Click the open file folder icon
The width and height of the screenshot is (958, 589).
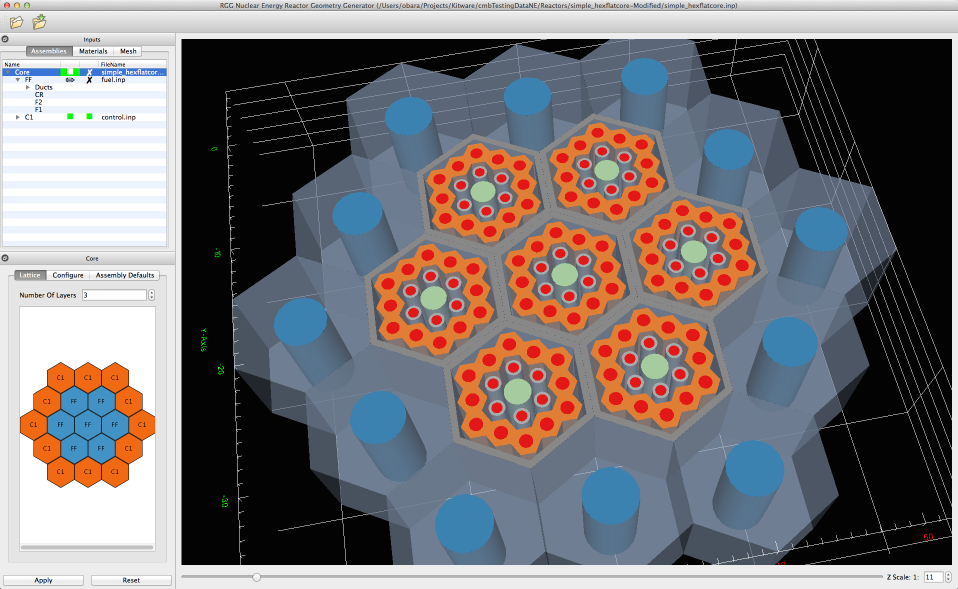[x=16, y=22]
